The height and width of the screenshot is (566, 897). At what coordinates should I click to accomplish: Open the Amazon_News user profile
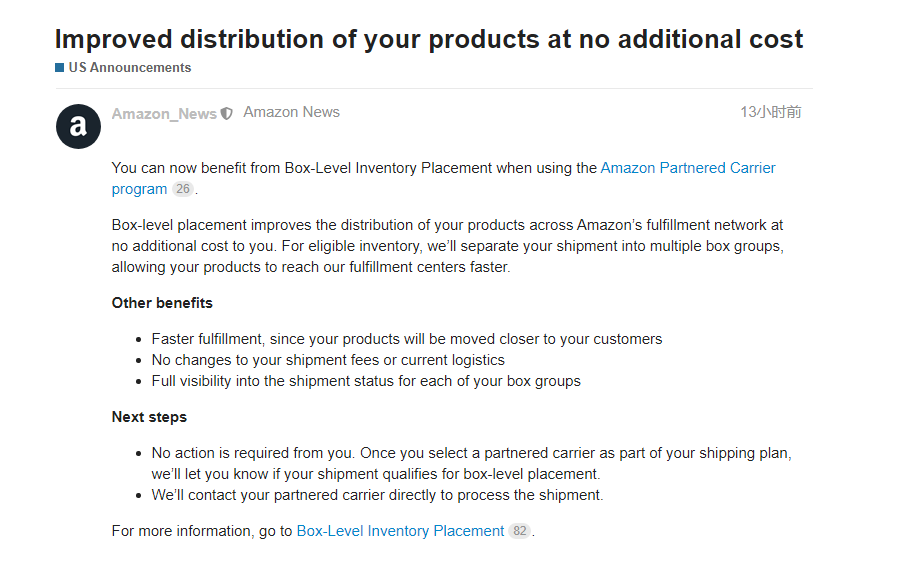(164, 114)
